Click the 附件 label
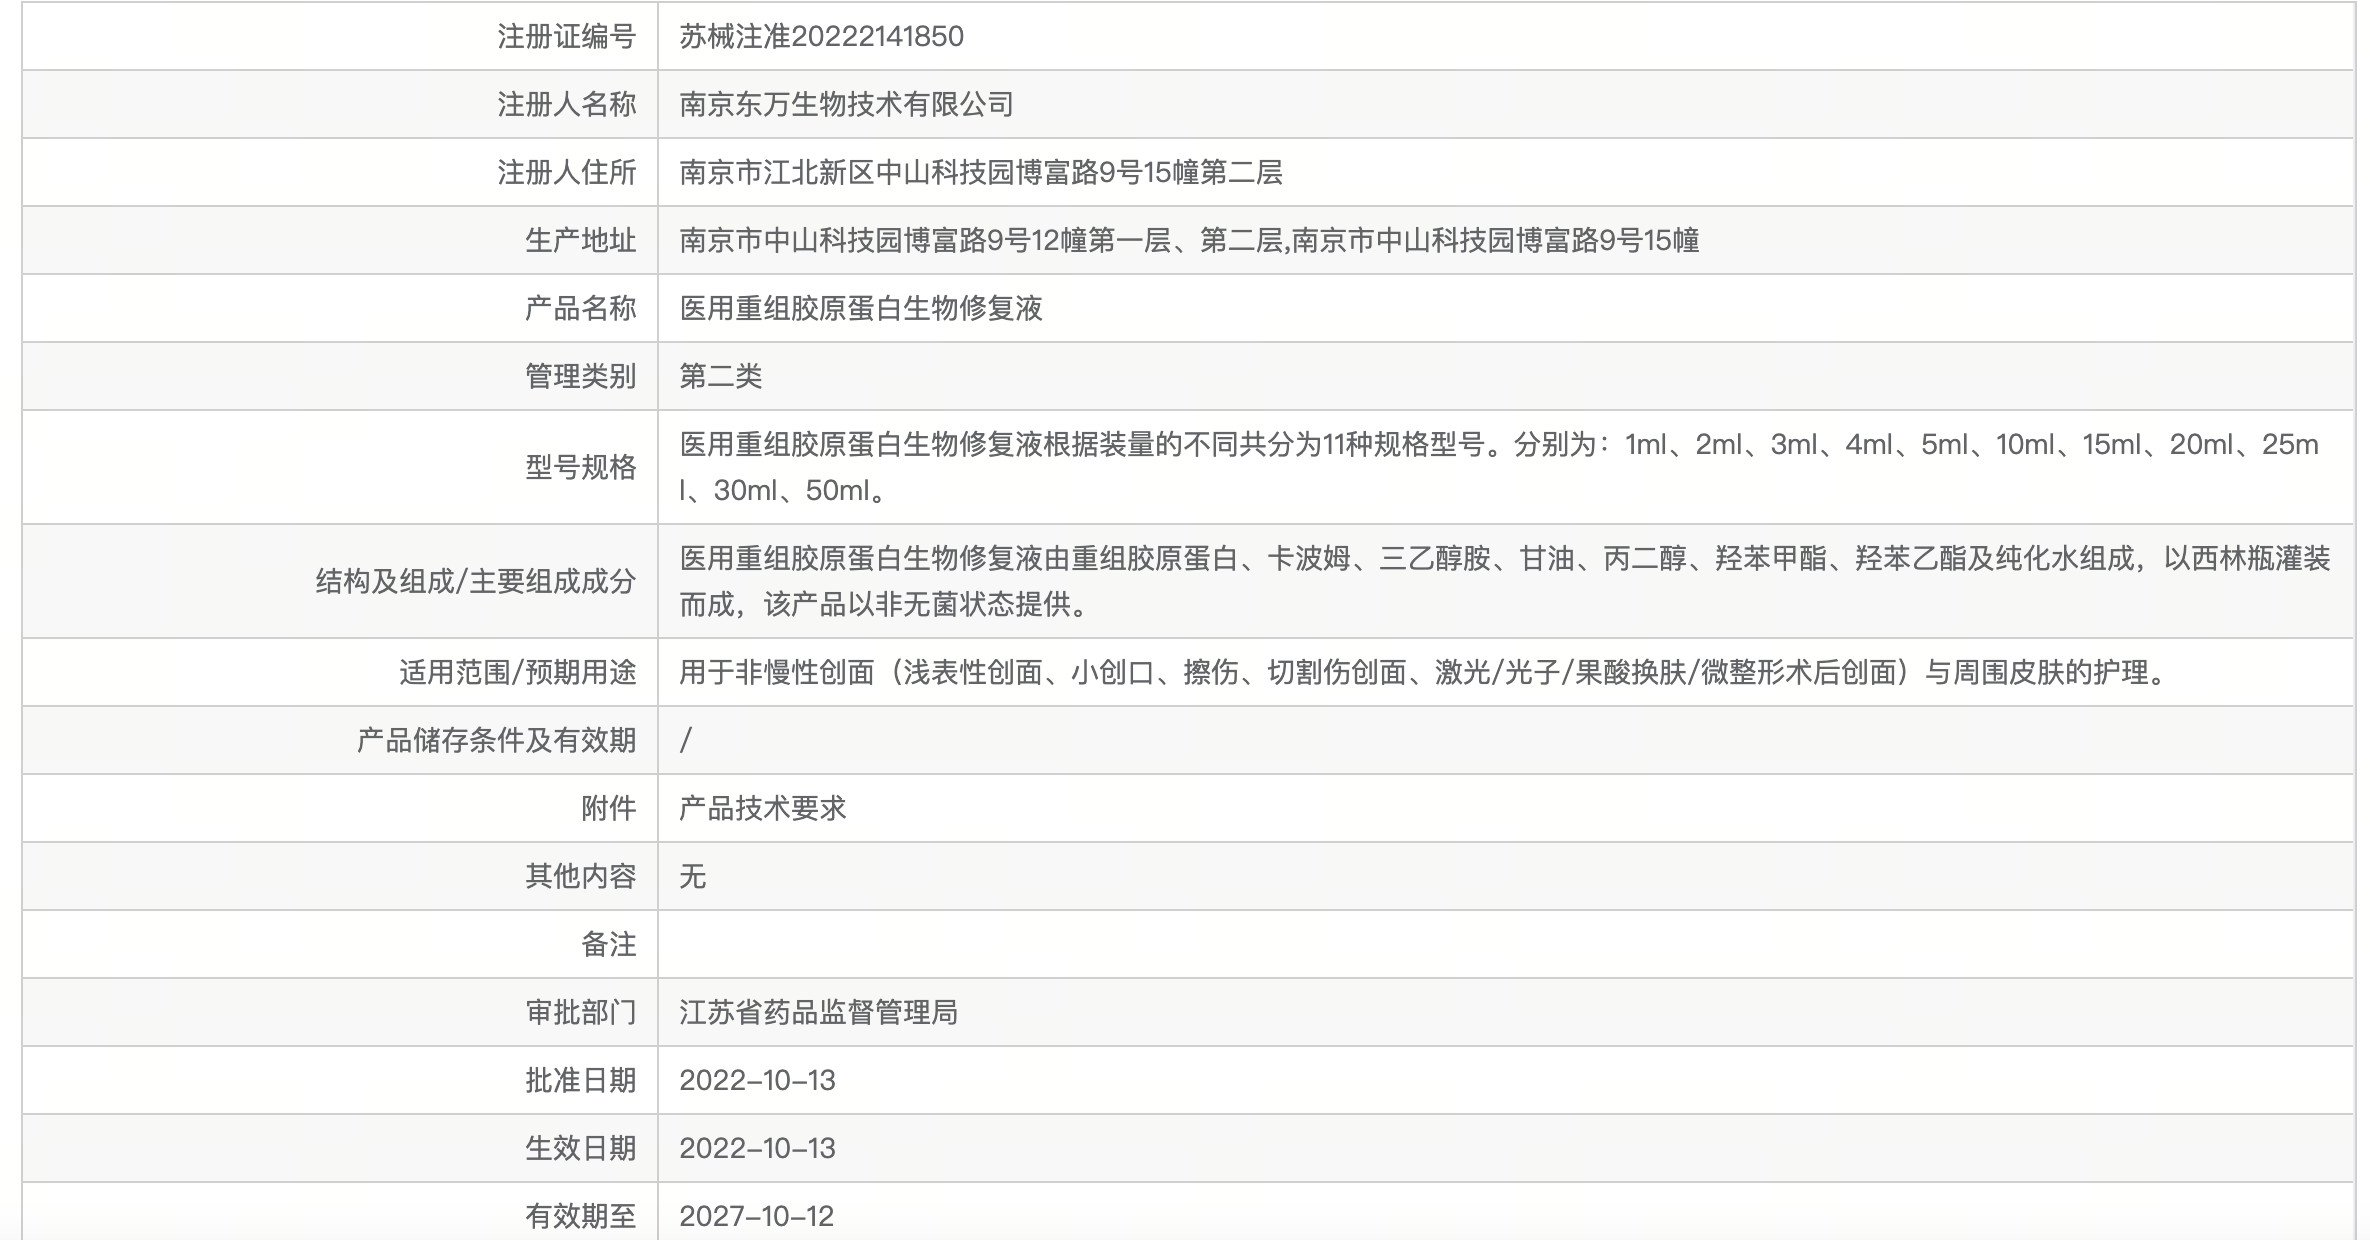 click(608, 808)
